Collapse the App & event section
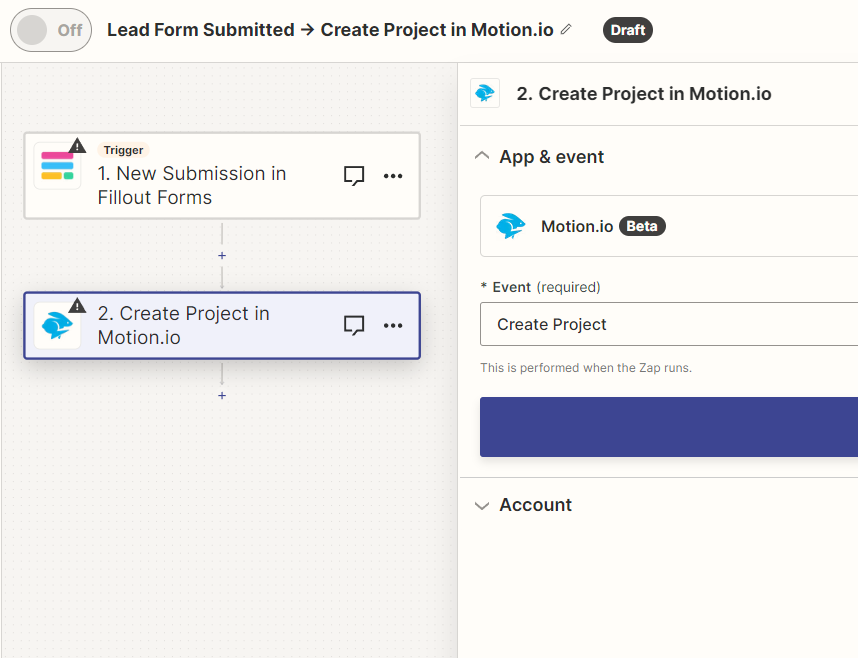 click(x=482, y=157)
